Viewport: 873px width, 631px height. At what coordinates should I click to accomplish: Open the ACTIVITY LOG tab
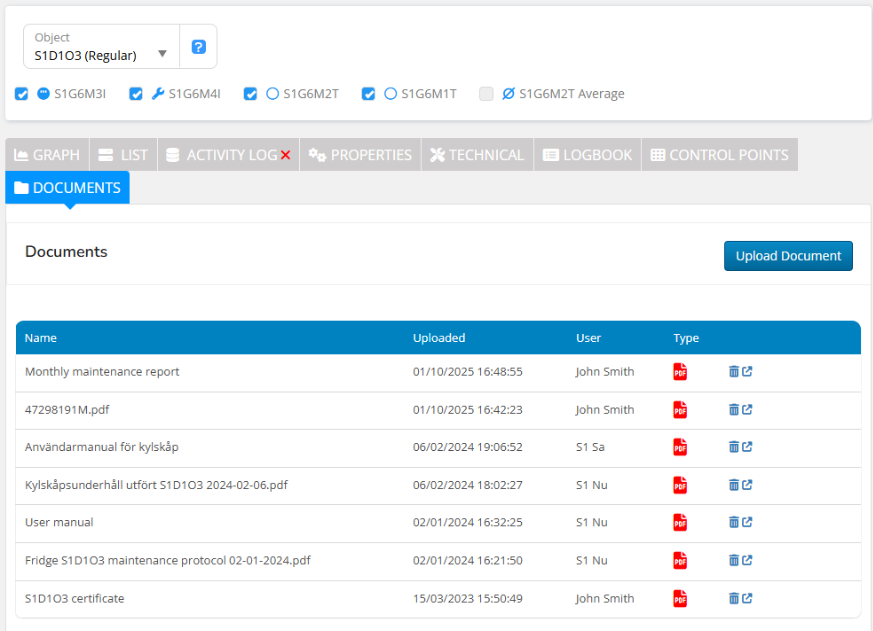coord(228,155)
